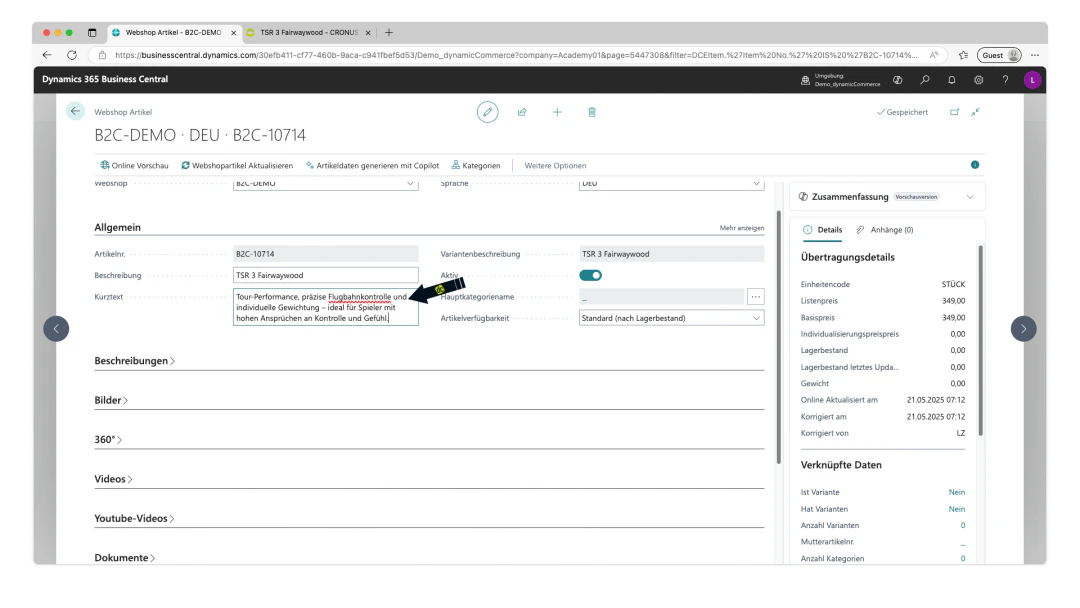Expand the Bilder section

(x=111, y=400)
